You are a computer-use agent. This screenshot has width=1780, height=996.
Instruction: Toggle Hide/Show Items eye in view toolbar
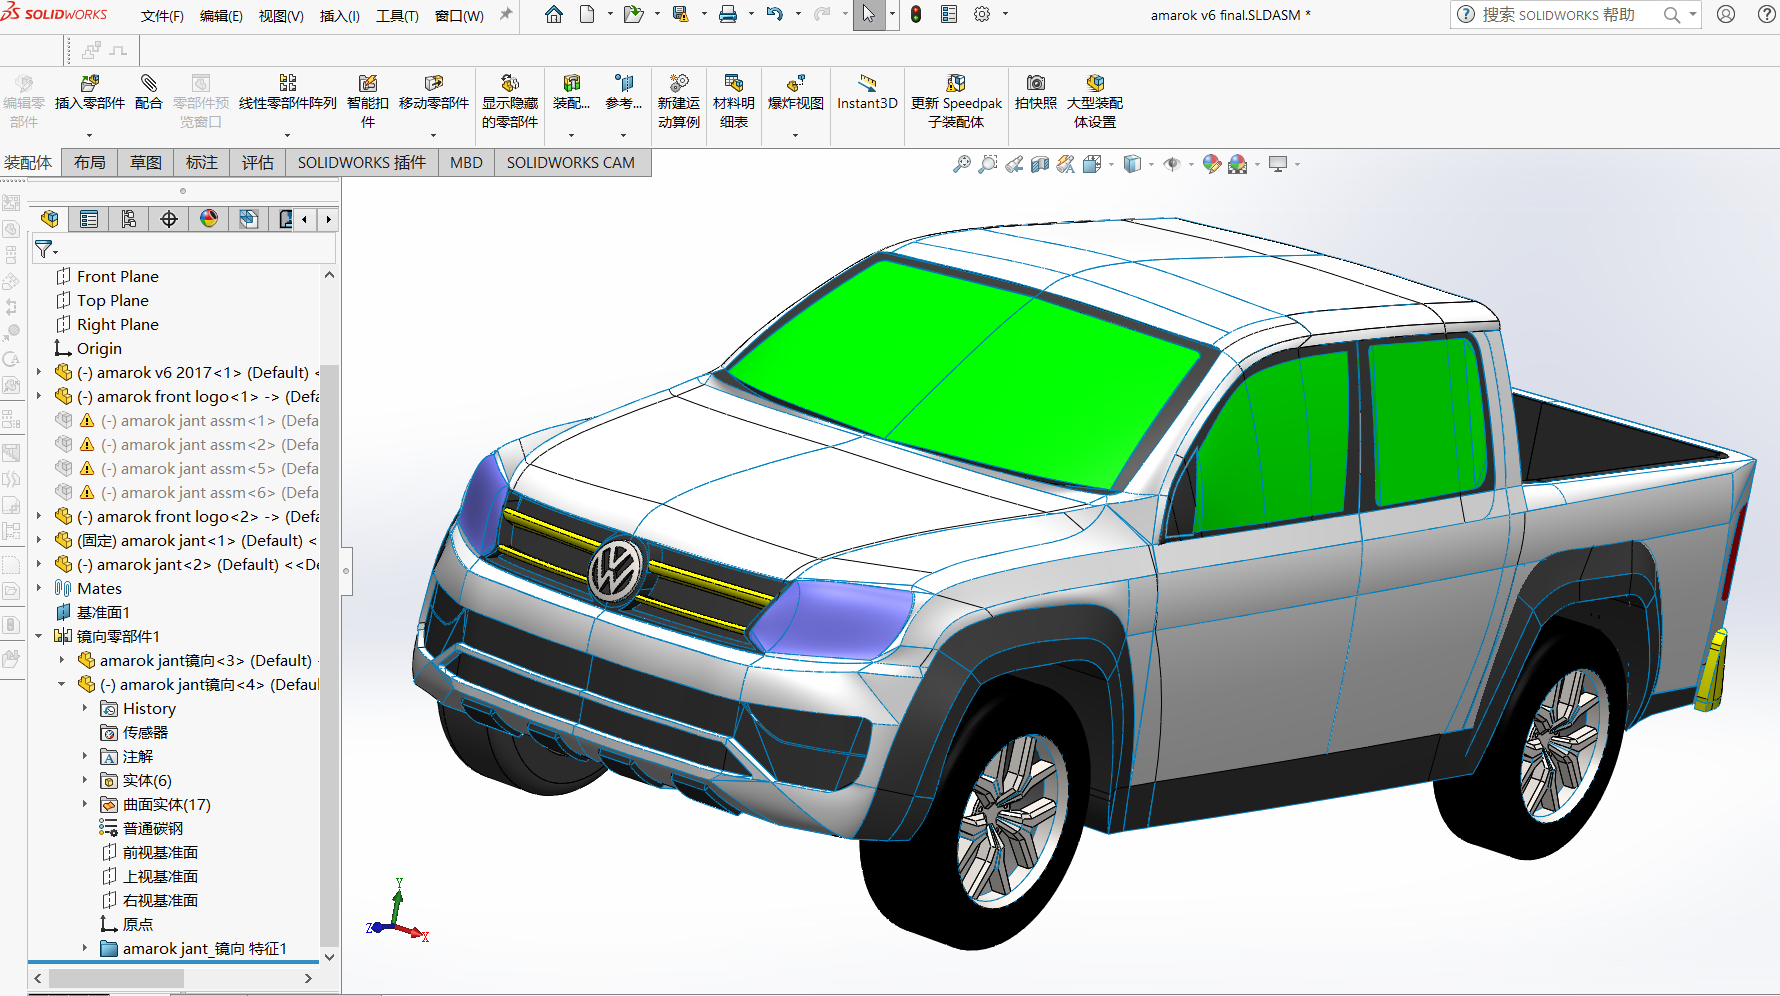[1171, 164]
